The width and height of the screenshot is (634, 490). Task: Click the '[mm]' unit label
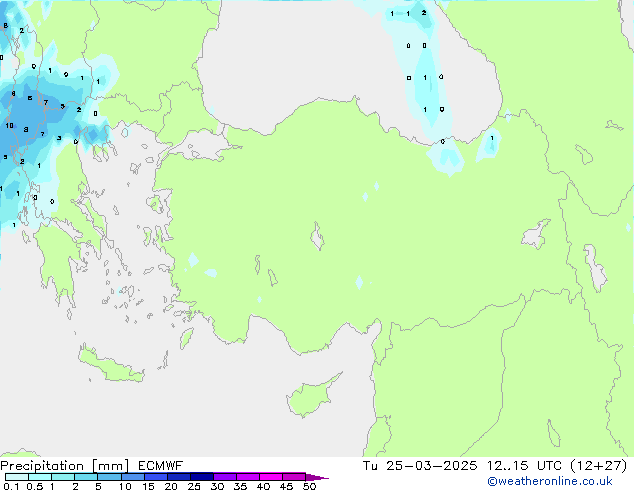point(111,466)
